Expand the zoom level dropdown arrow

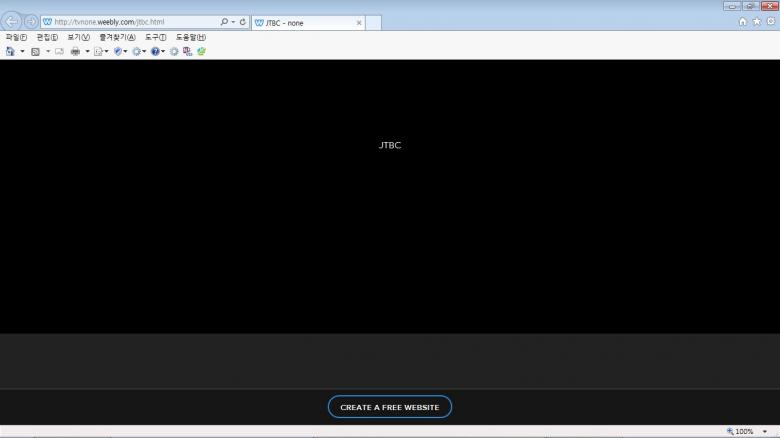[x=765, y=432]
